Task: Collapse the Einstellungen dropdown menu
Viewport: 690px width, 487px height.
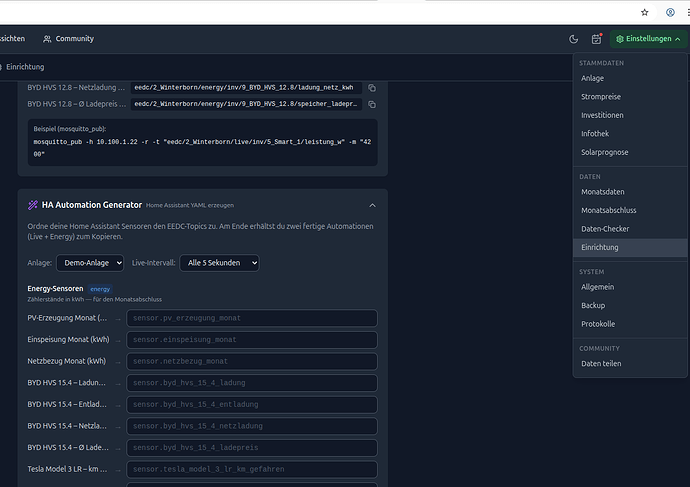Action: pyautogui.click(x=649, y=39)
